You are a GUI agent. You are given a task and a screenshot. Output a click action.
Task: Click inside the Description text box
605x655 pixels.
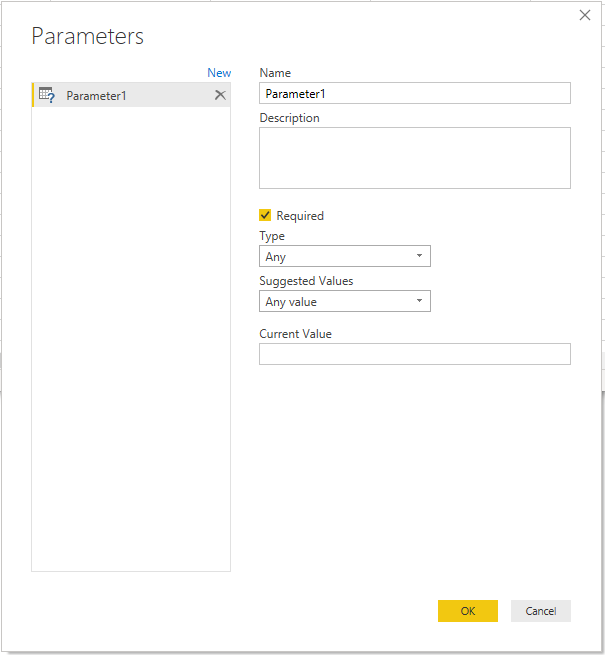pyautogui.click(x=415, y=158)
